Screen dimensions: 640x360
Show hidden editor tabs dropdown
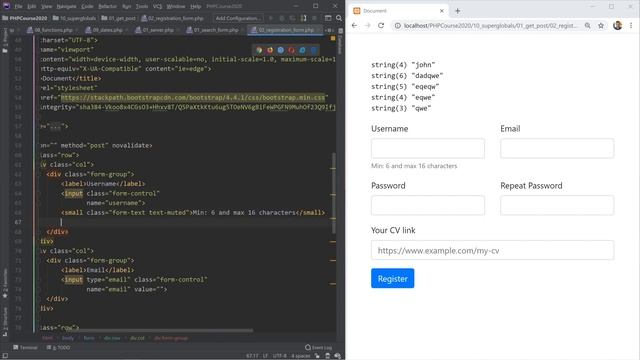click(x=329, y=30)
